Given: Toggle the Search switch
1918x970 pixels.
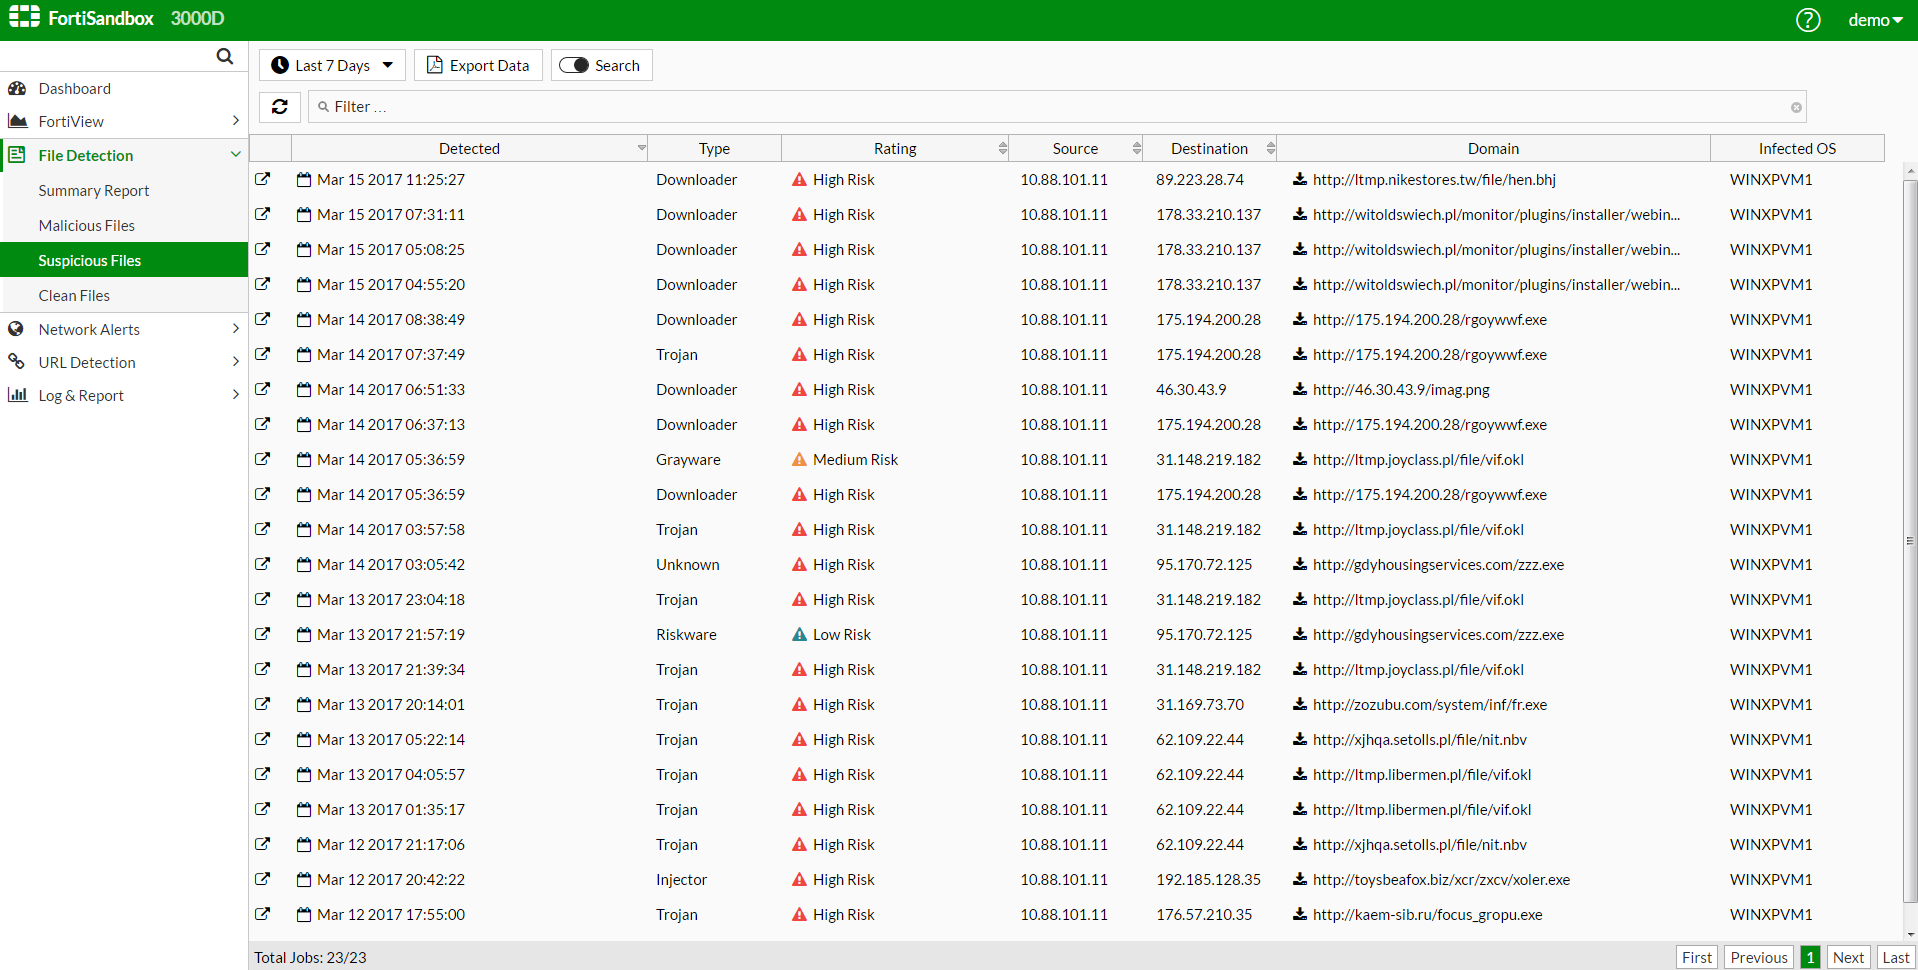Looking at the screenshot, I should click(574, 65).
